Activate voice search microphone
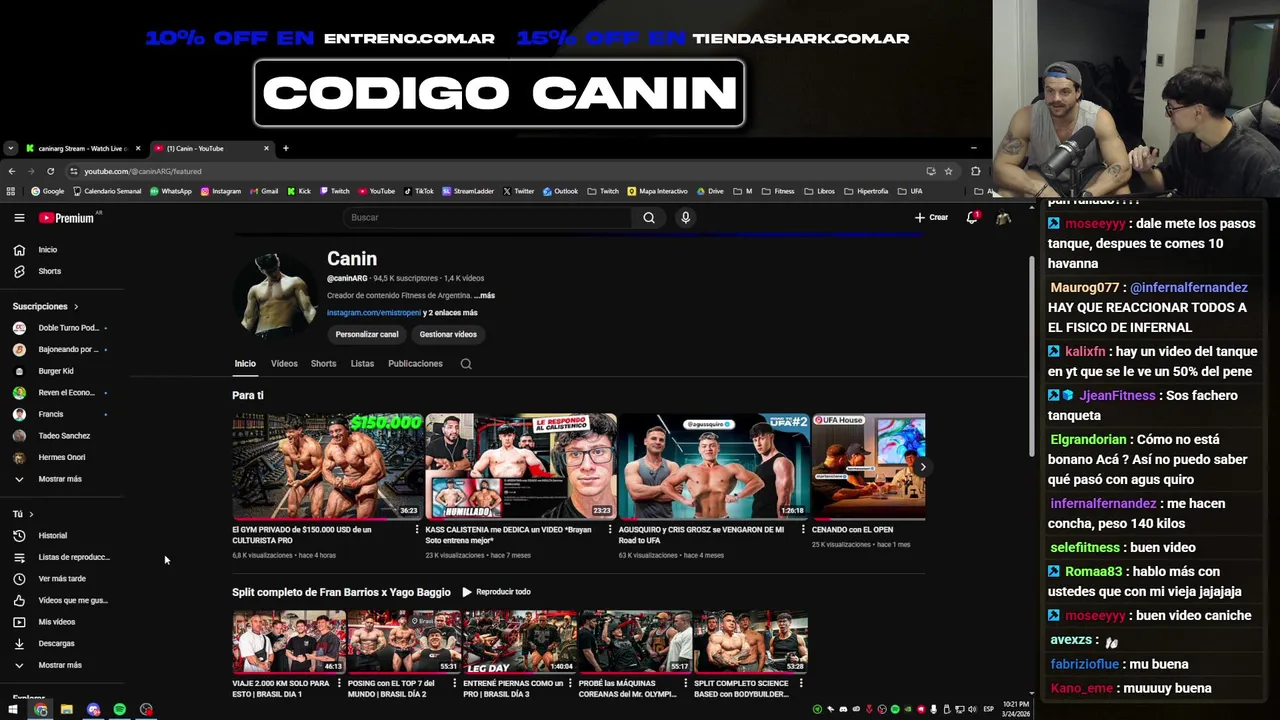 click(x=685, y=217)
